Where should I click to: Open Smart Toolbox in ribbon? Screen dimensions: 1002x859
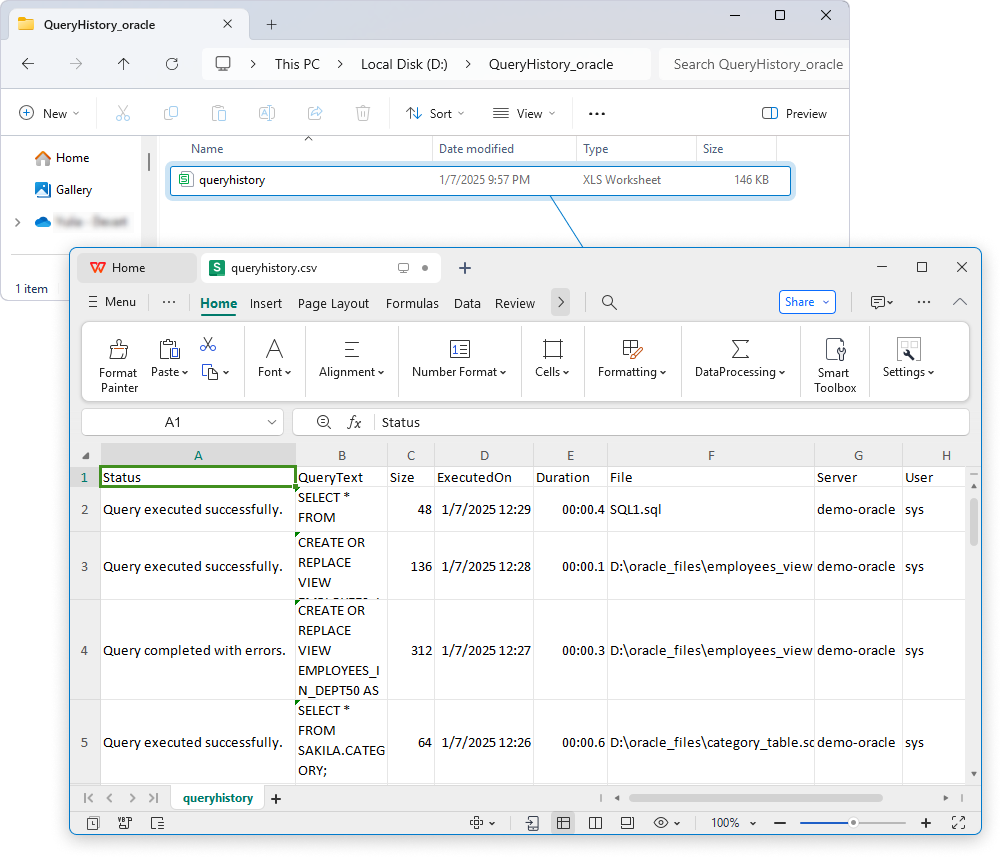(x=835, y=366)
